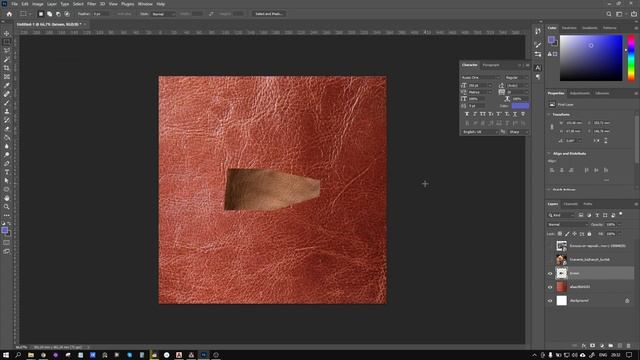Switch to the Adjustments tab

pyautogui.click(x=580, y=93)
